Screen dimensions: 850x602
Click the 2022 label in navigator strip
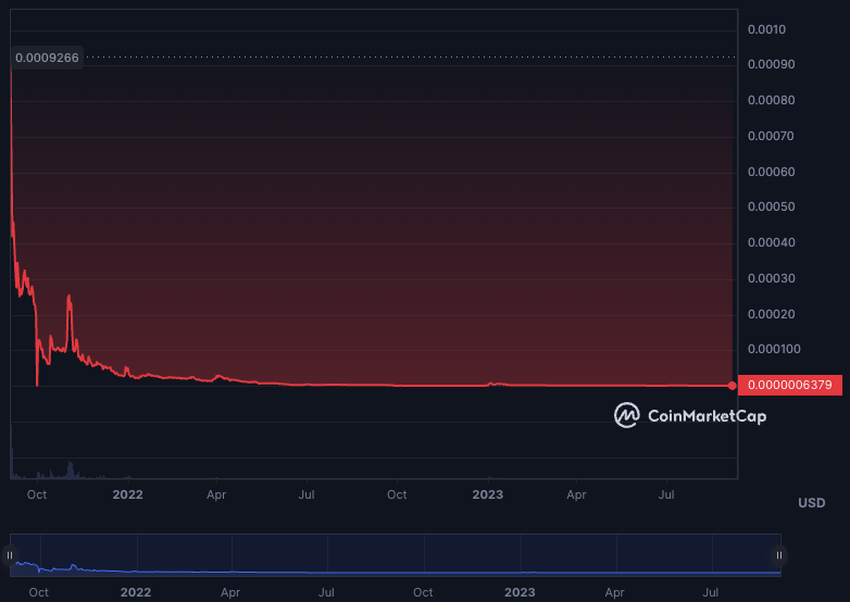136,593
